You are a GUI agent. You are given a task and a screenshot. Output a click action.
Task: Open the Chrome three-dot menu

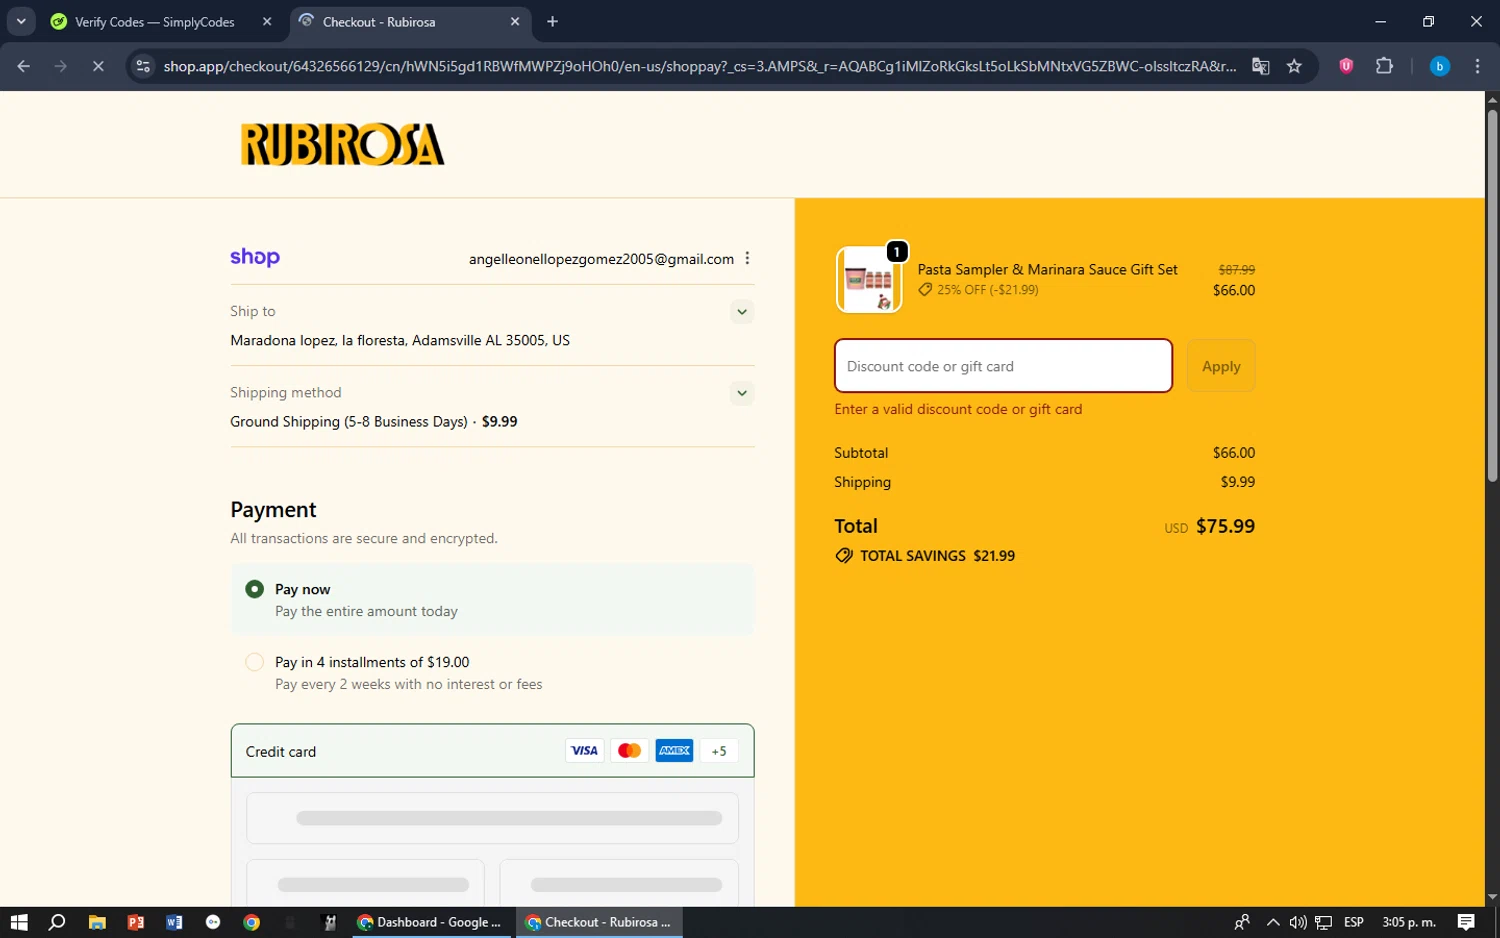1477,66
